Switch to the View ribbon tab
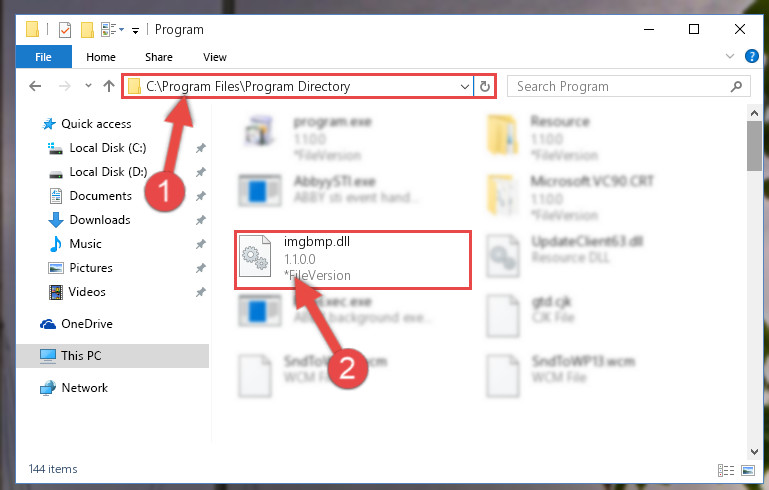The height and width of the screenshot is (490, 769). 215,57
